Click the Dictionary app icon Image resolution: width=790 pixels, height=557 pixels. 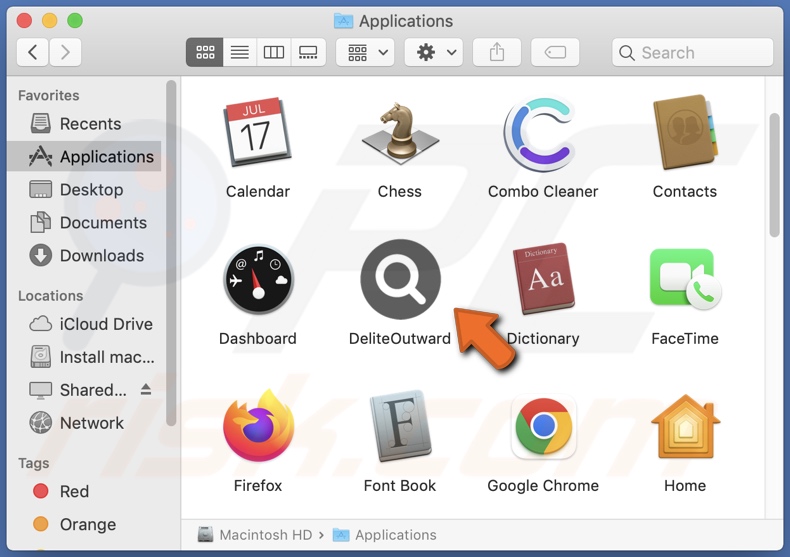tap(543, 278)
